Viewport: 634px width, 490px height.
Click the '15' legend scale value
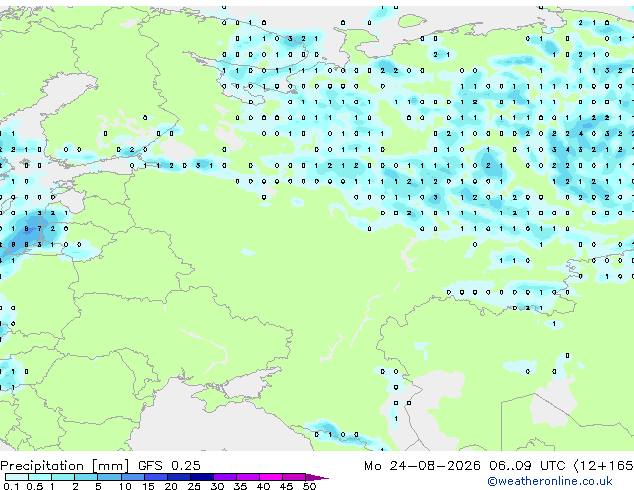click(x=148, y=486)
